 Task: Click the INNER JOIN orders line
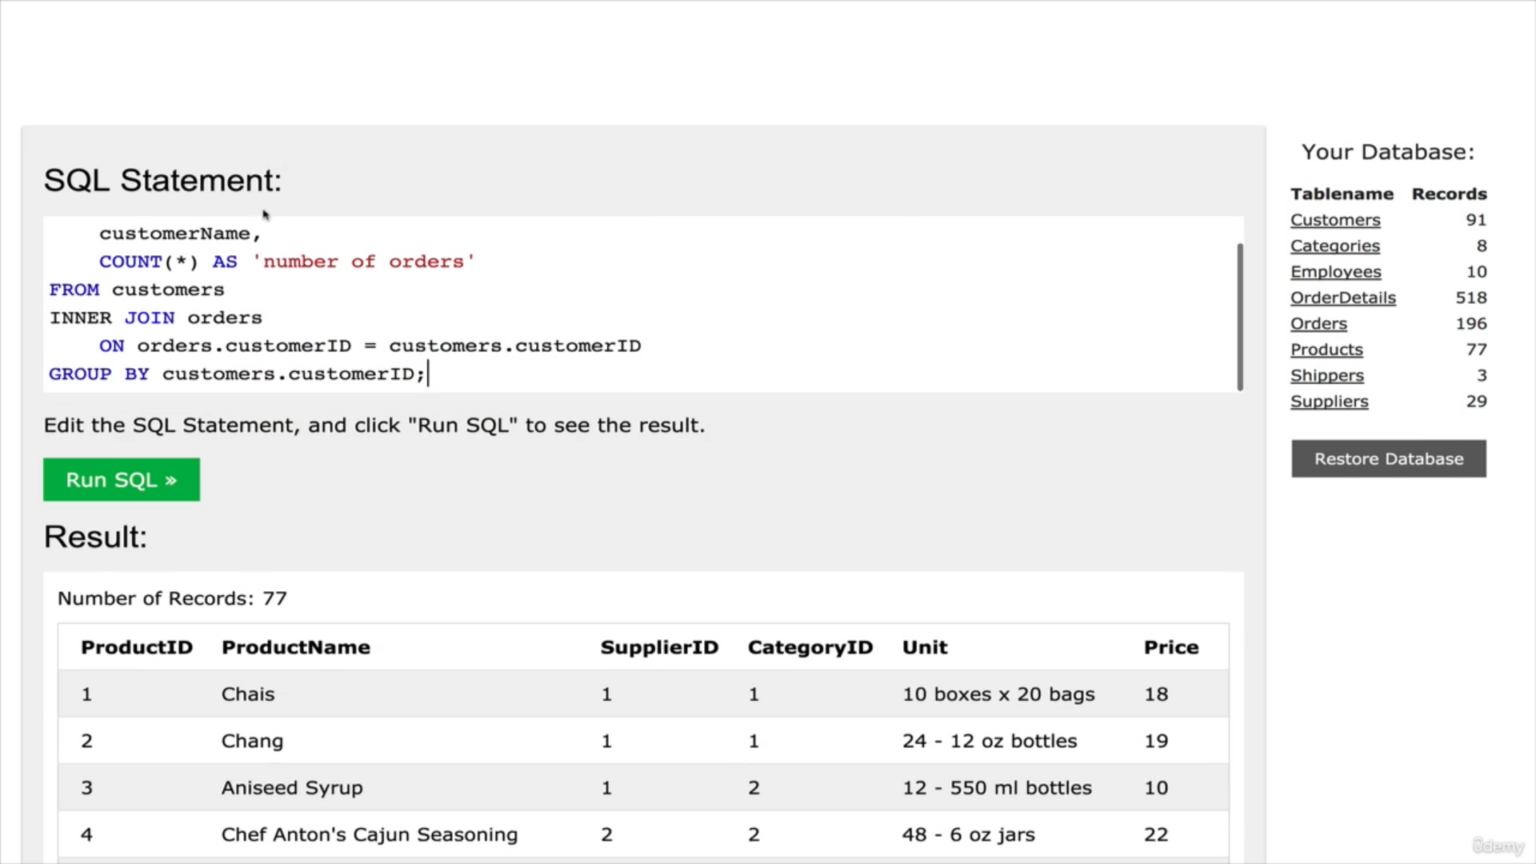[156, 318]
